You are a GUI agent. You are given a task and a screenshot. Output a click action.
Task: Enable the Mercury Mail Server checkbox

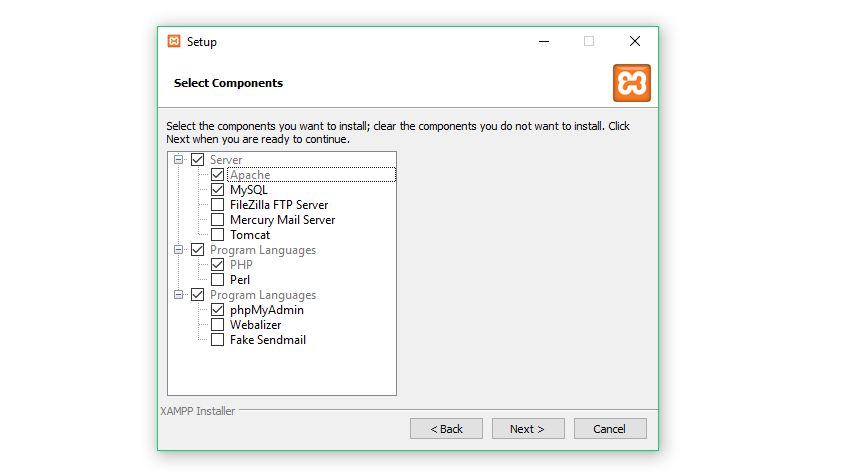217,220
